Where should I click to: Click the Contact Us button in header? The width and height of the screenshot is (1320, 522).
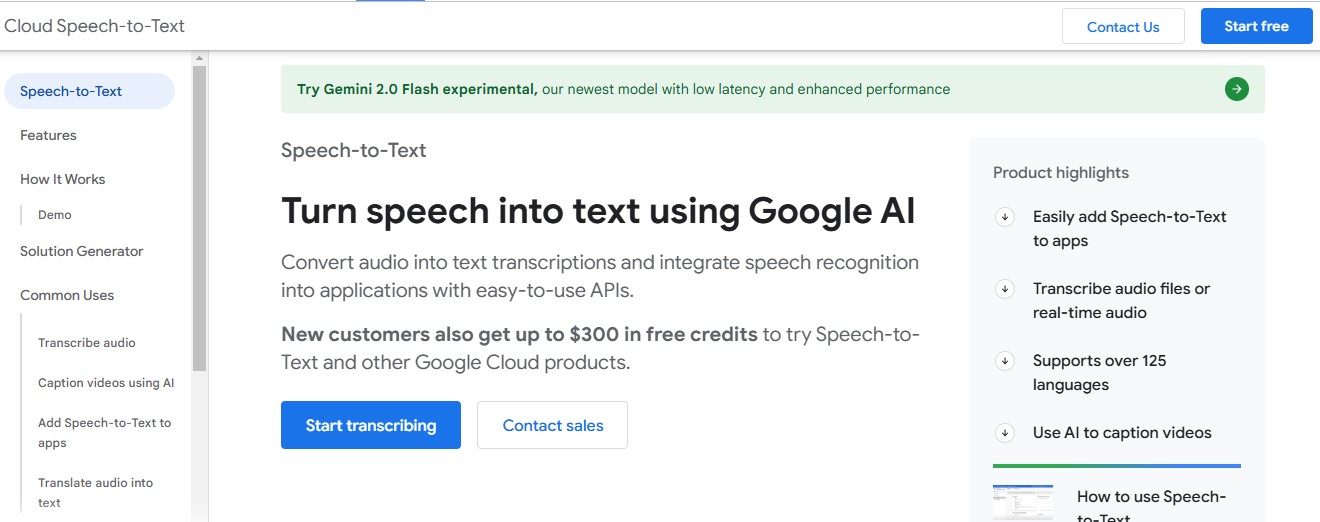1123,26
